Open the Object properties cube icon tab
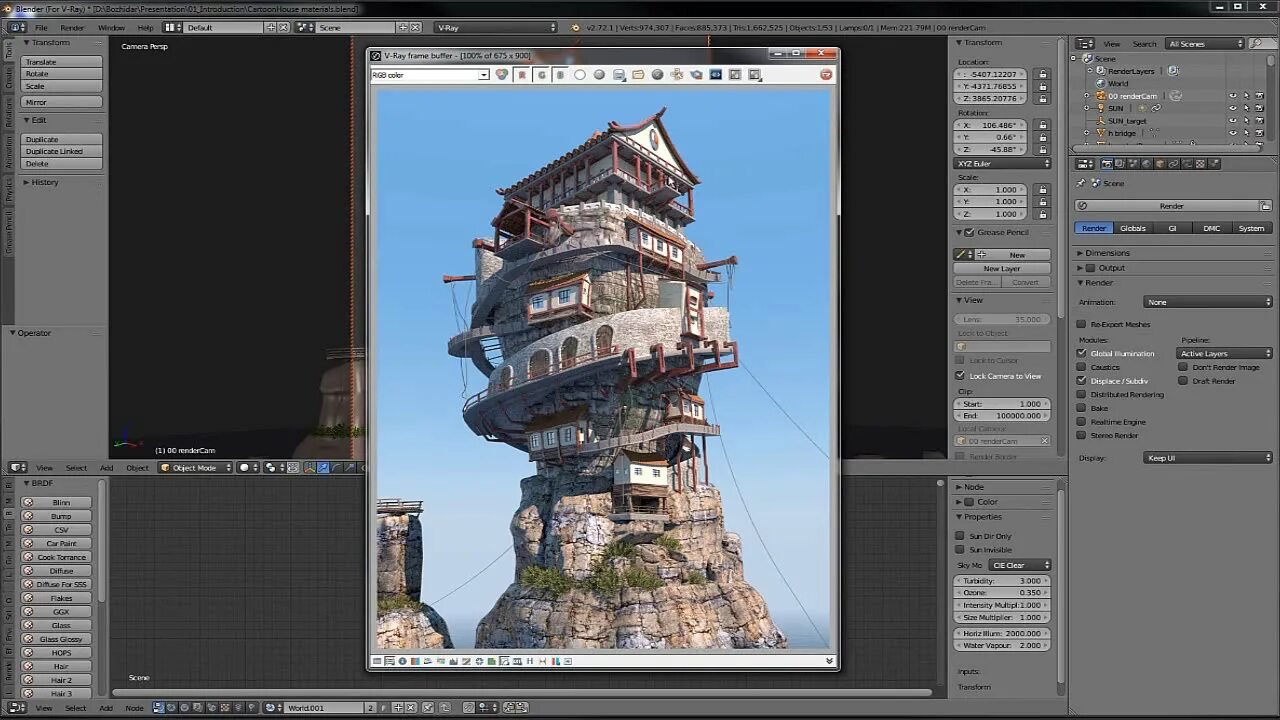1280x720 pixels. click(1160, 163)
